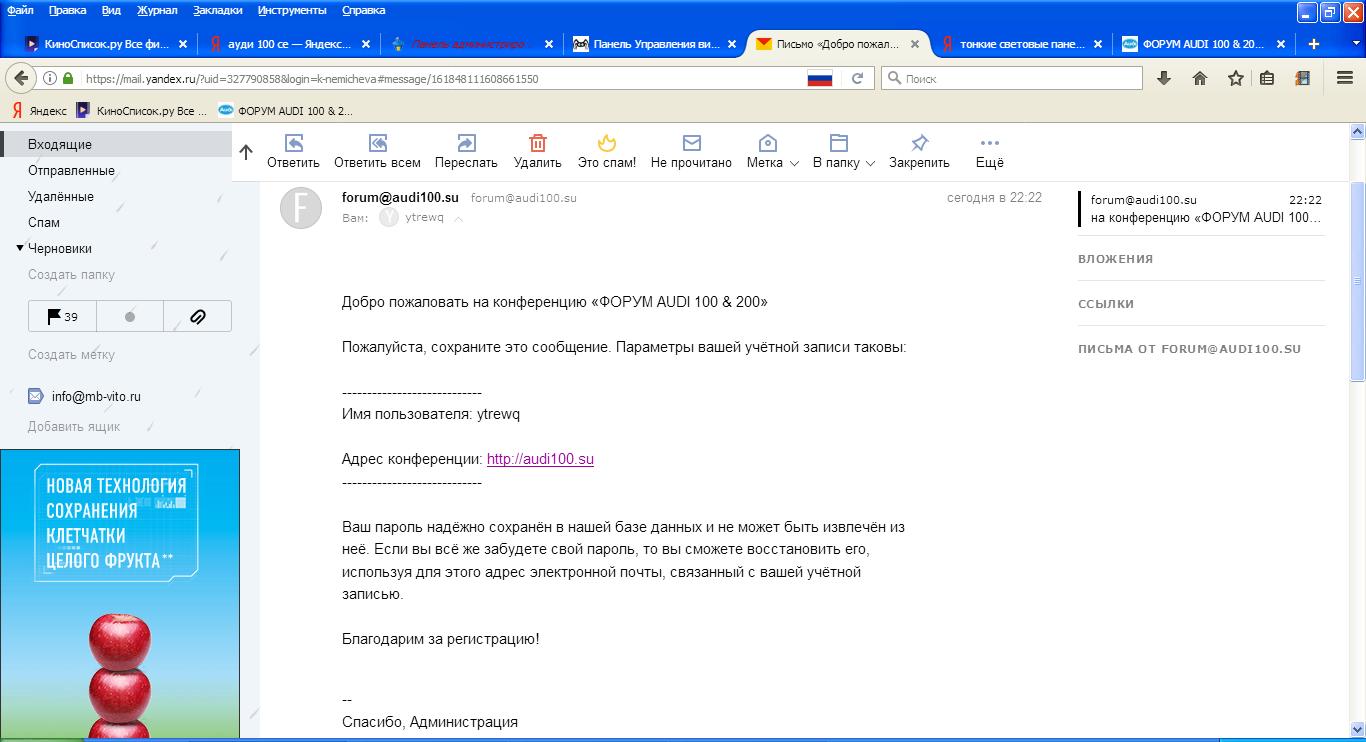Pin the message with the Закрепить icon
1366x742 pixels.
point(919,143)
